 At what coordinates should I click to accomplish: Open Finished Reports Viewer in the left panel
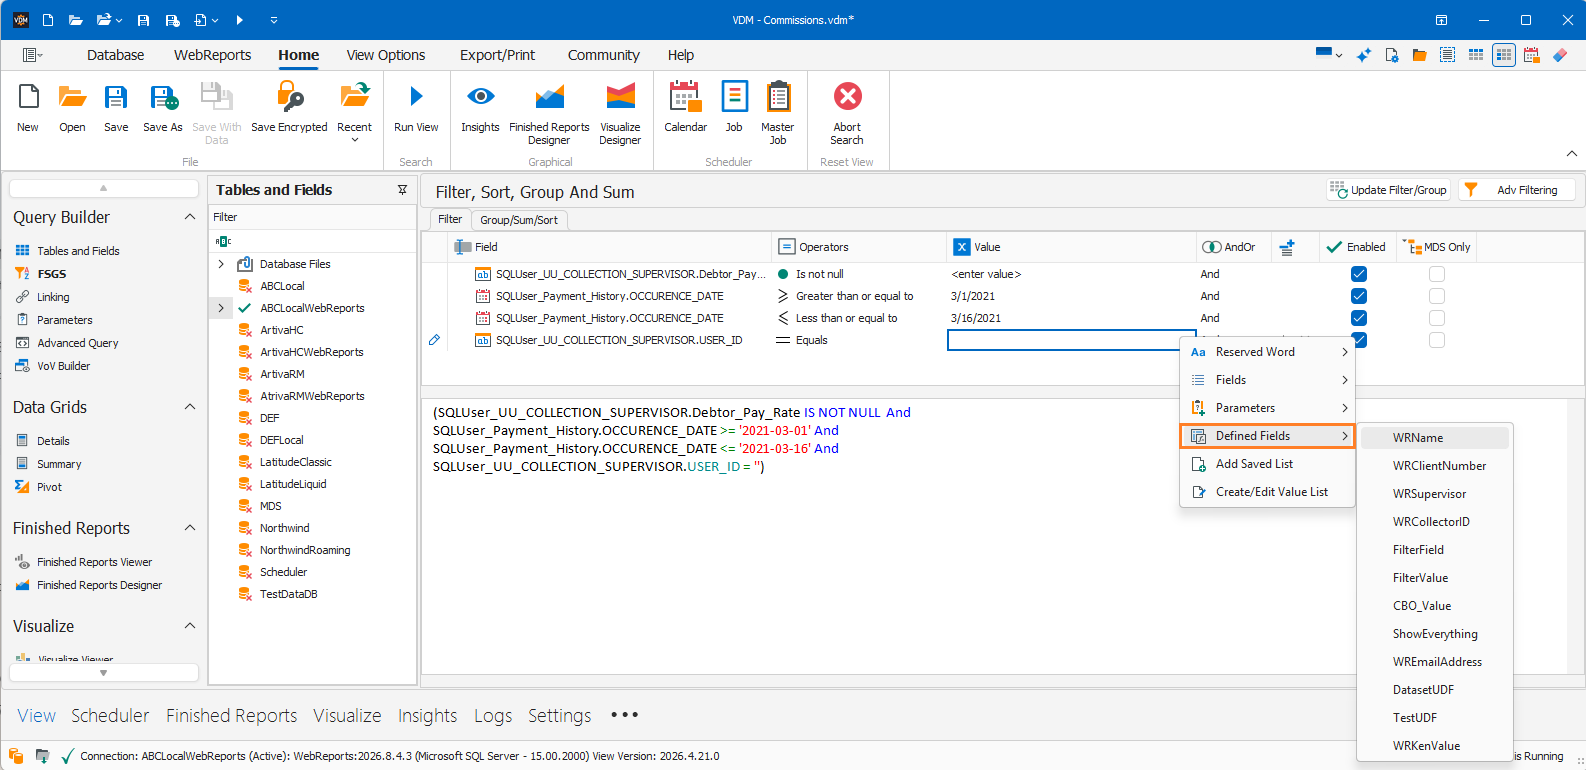click(x=94, y=562)
